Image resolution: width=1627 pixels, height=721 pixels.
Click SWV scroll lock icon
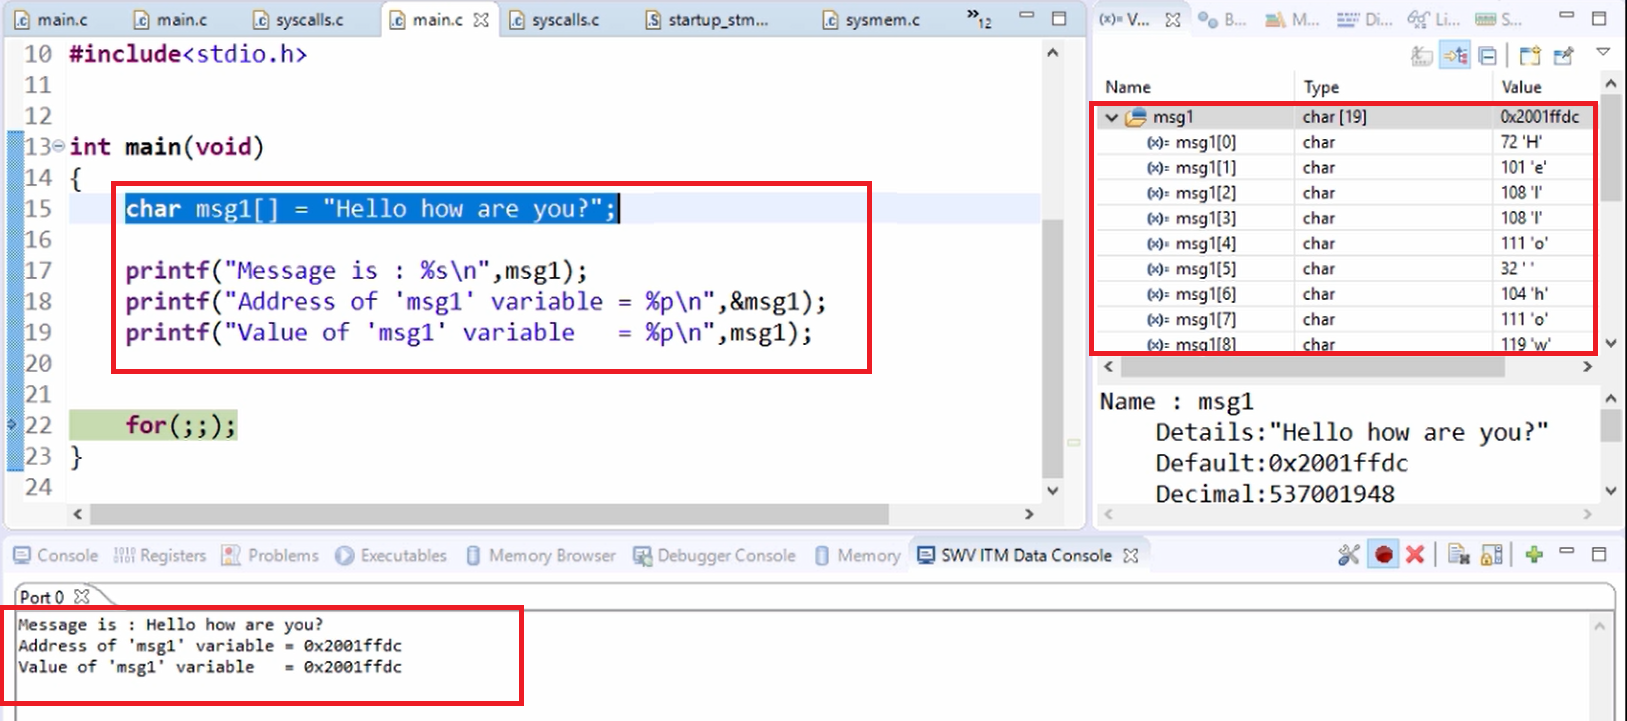[x=1491, y=554]
